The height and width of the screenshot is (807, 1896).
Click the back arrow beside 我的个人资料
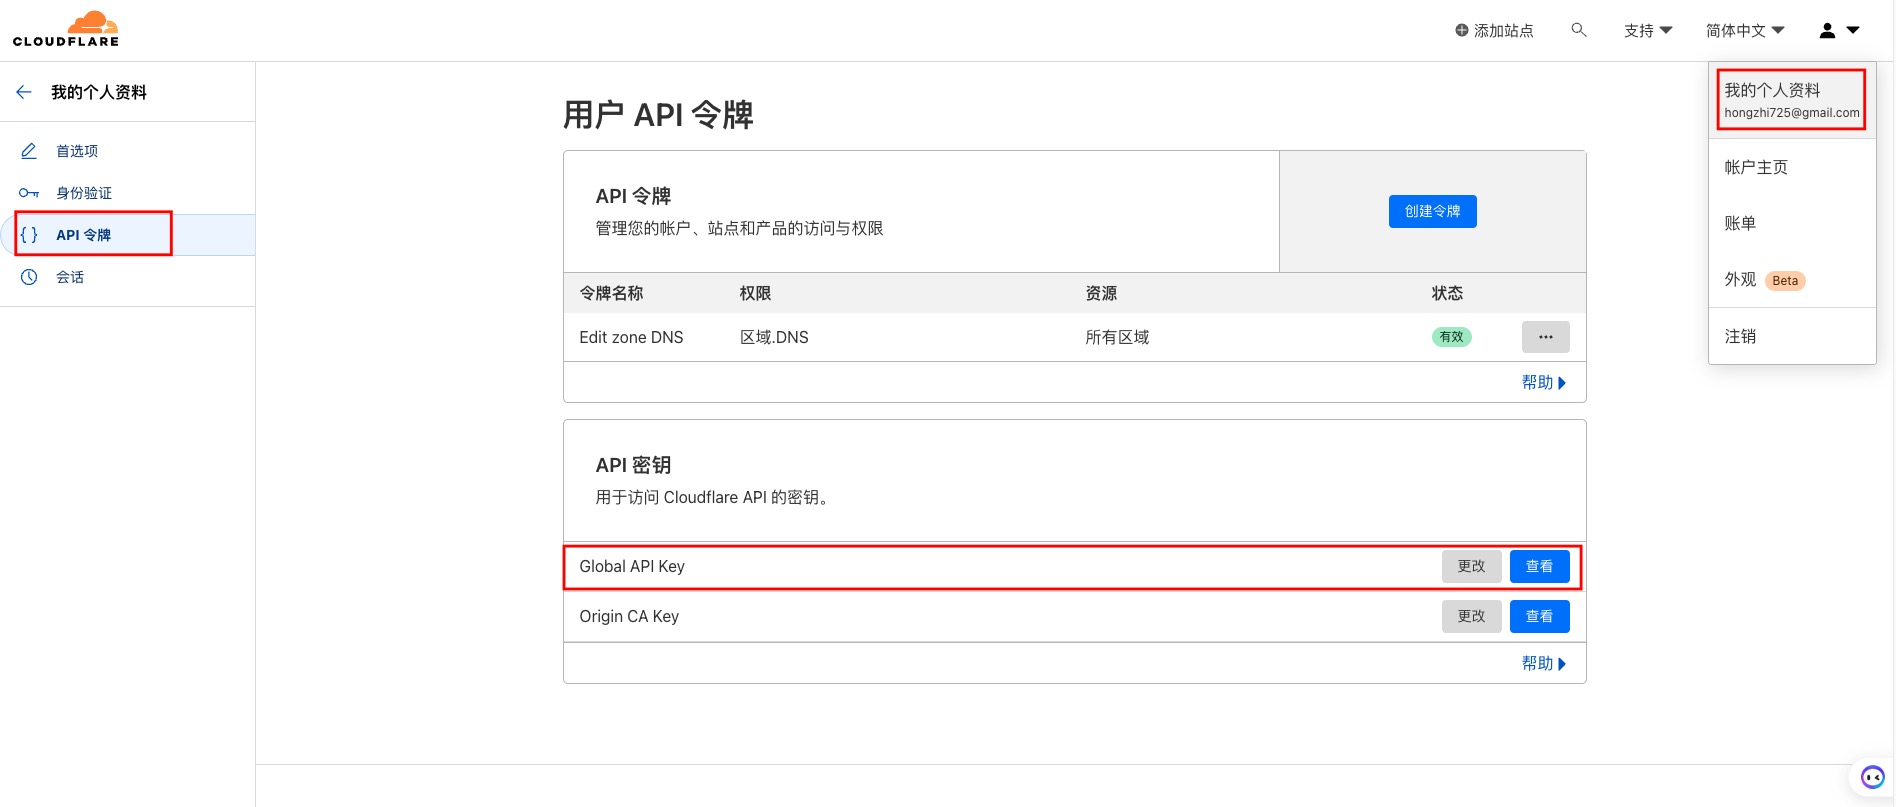[24, 92]
